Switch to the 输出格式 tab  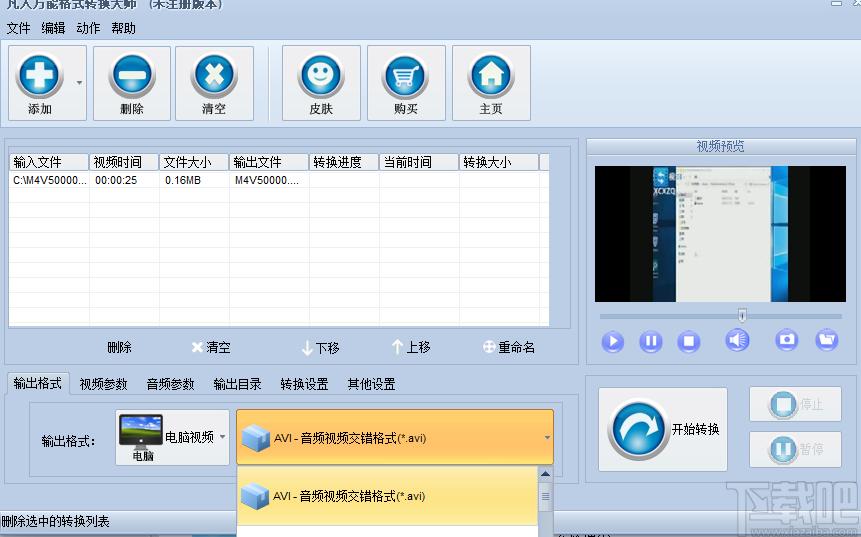tap(37, 383)
